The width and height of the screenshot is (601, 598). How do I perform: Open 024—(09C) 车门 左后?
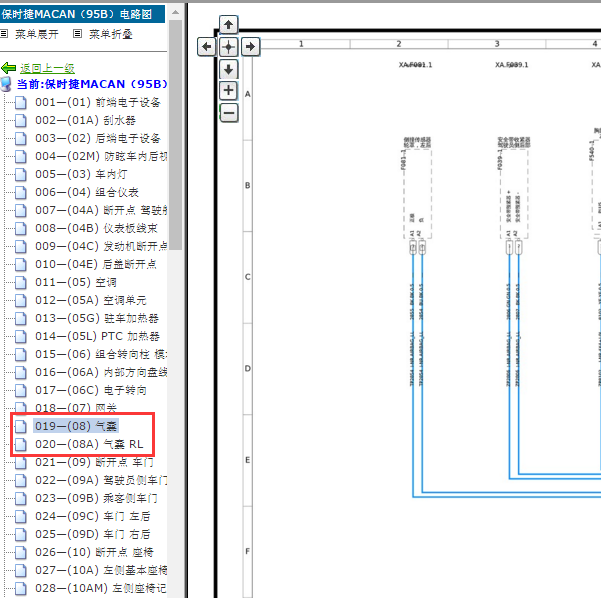(x=92, y=516)
